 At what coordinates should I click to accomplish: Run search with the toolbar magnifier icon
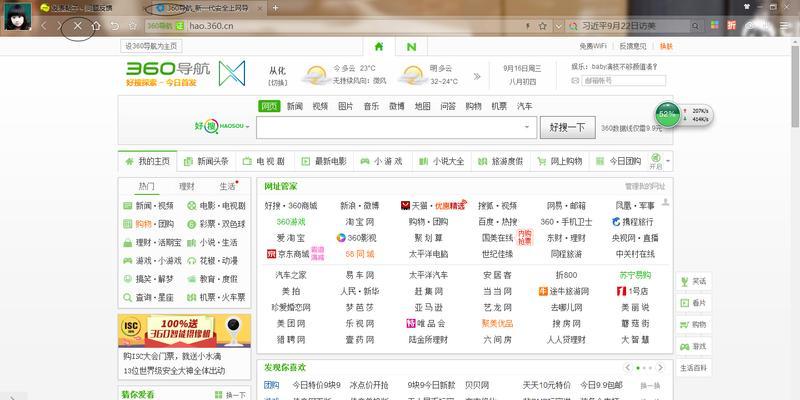(x=695, y=26)
